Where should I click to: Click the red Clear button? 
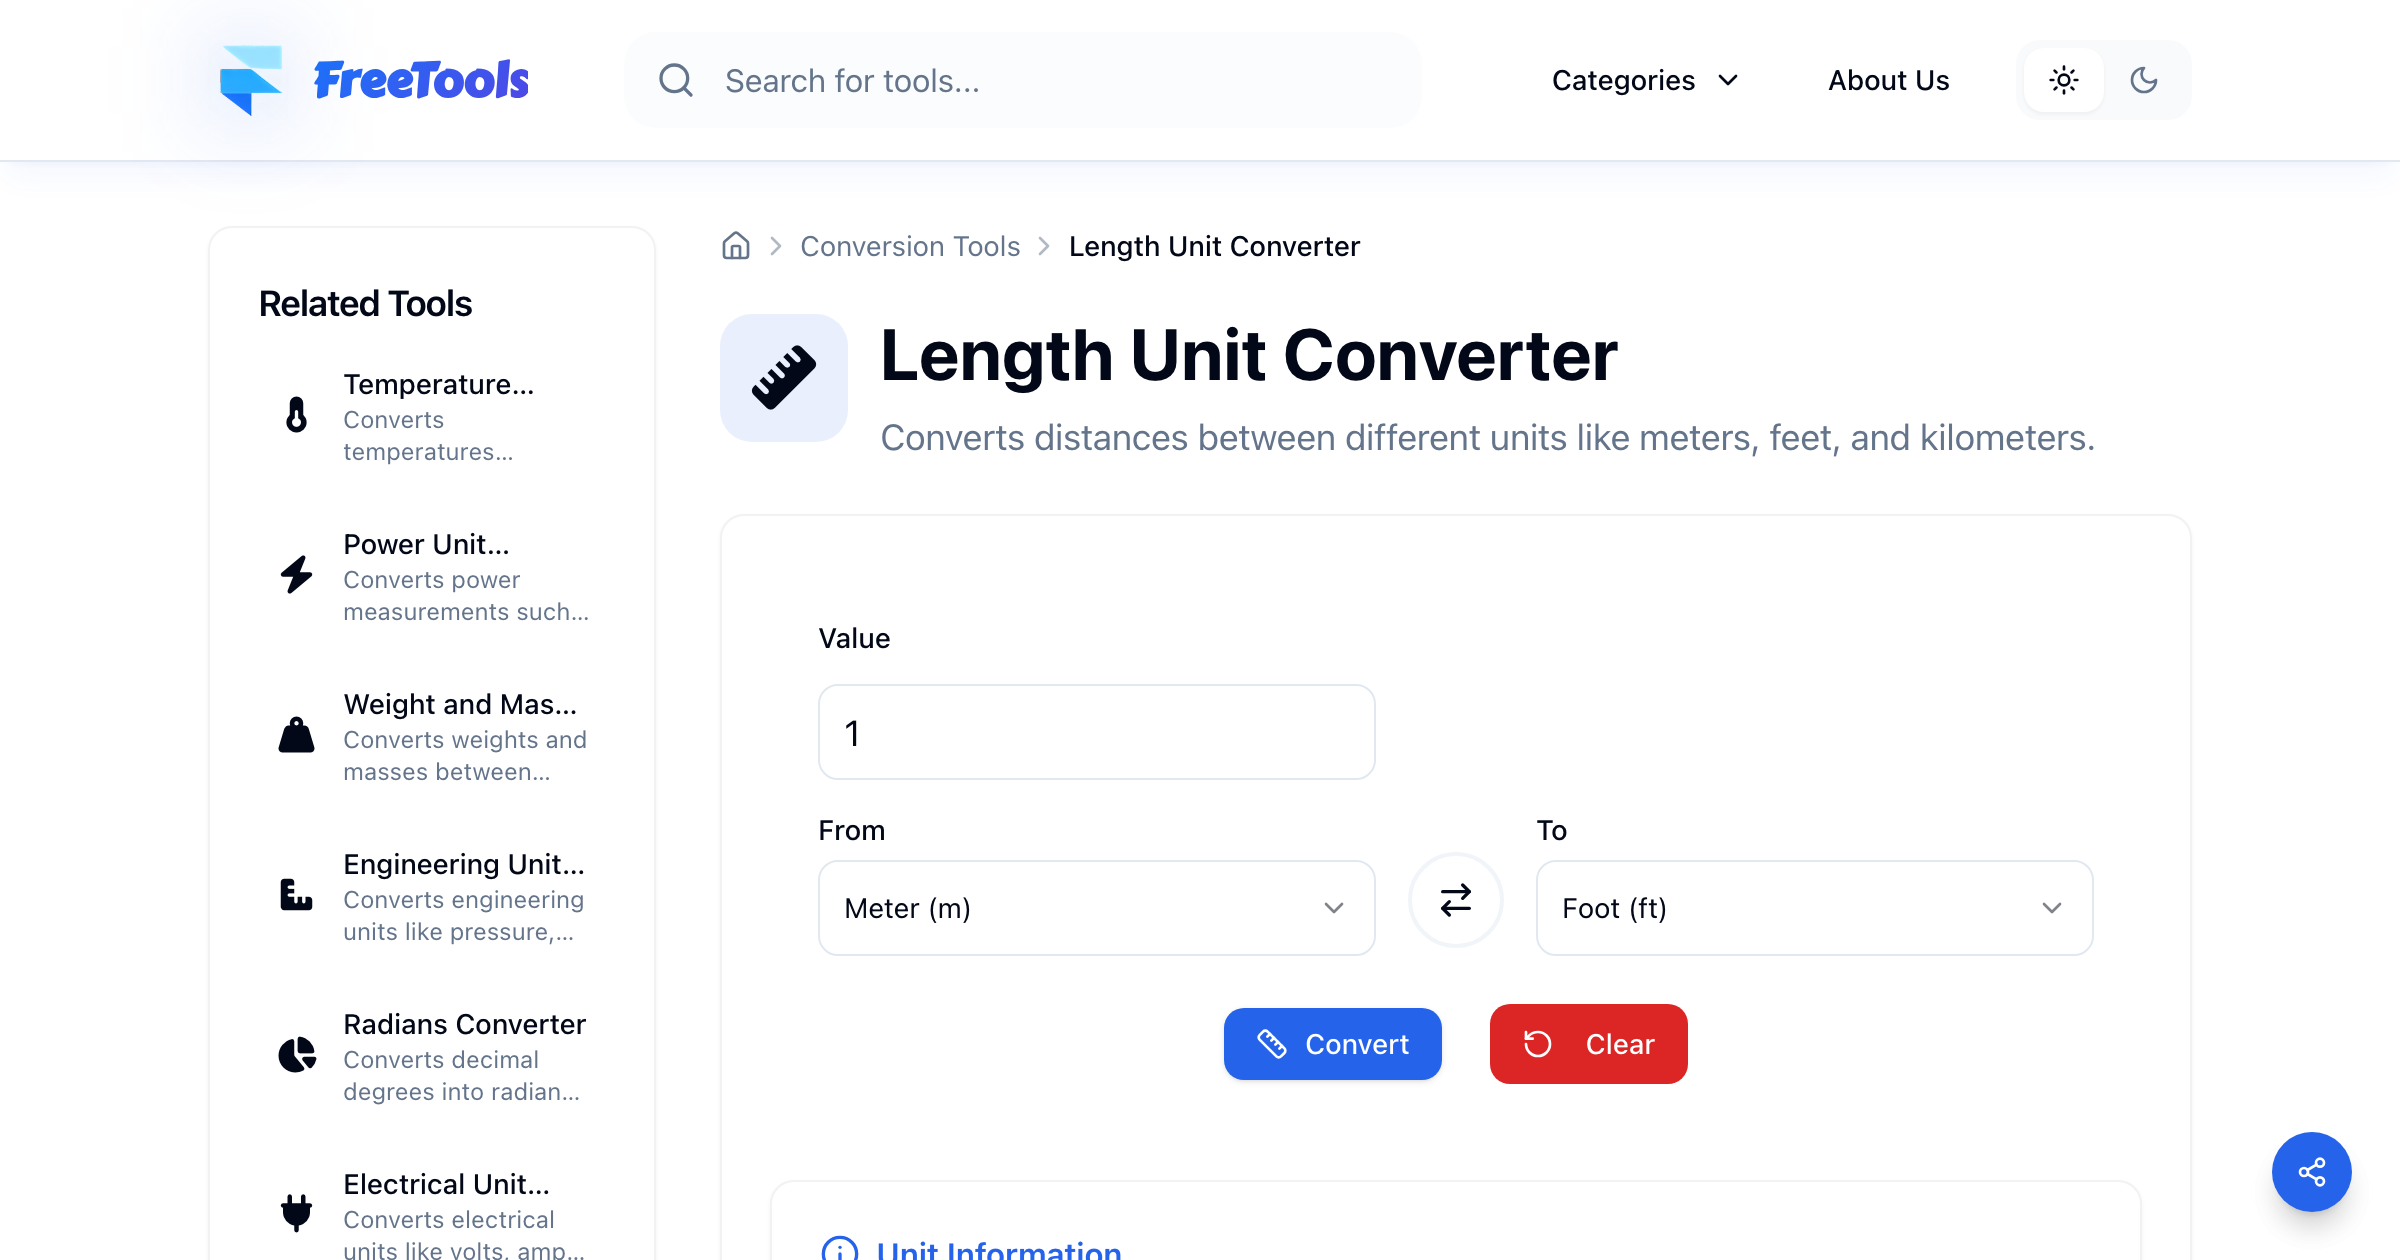pos(1589,1044)
